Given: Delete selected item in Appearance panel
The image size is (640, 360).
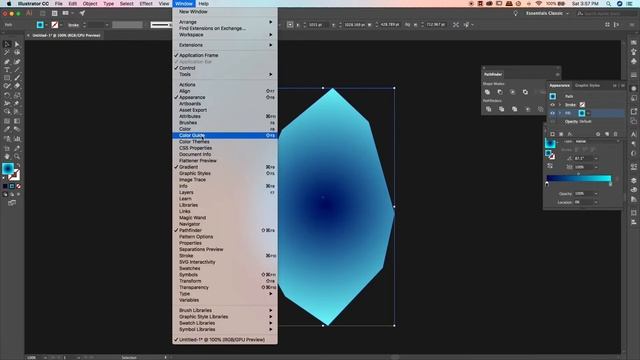Looking at the screenshot, I should point(616,134).
